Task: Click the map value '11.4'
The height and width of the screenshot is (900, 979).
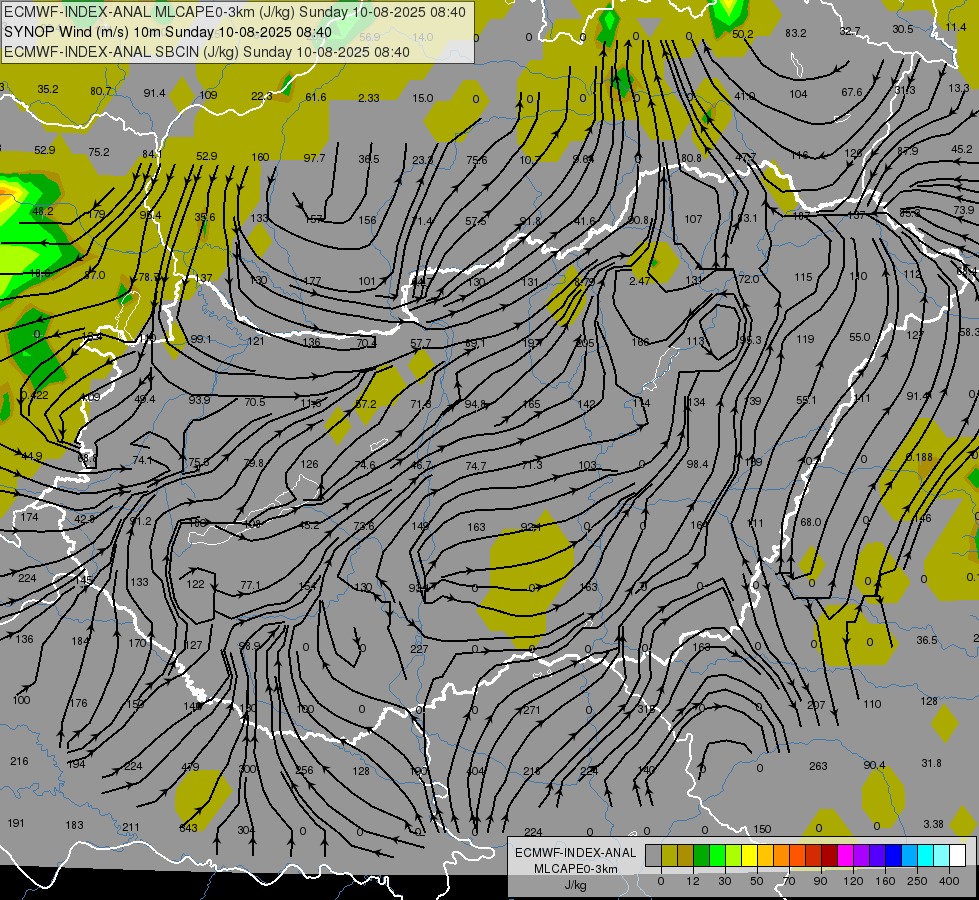Action: (956, 27)
